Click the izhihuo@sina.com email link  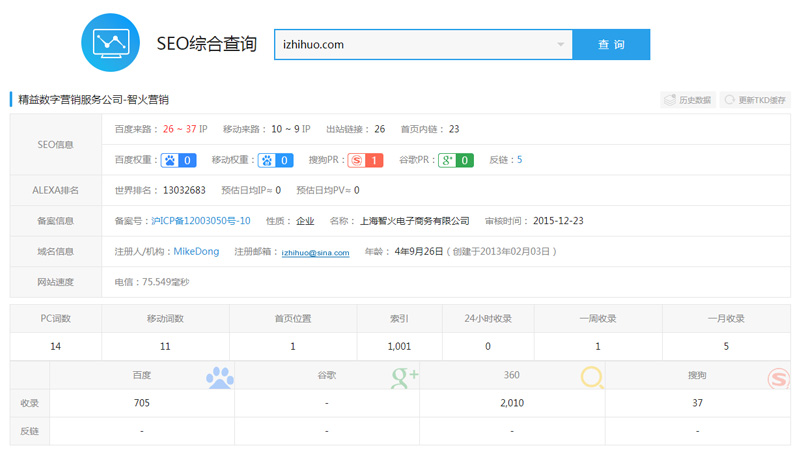click(x=315, y=253)
